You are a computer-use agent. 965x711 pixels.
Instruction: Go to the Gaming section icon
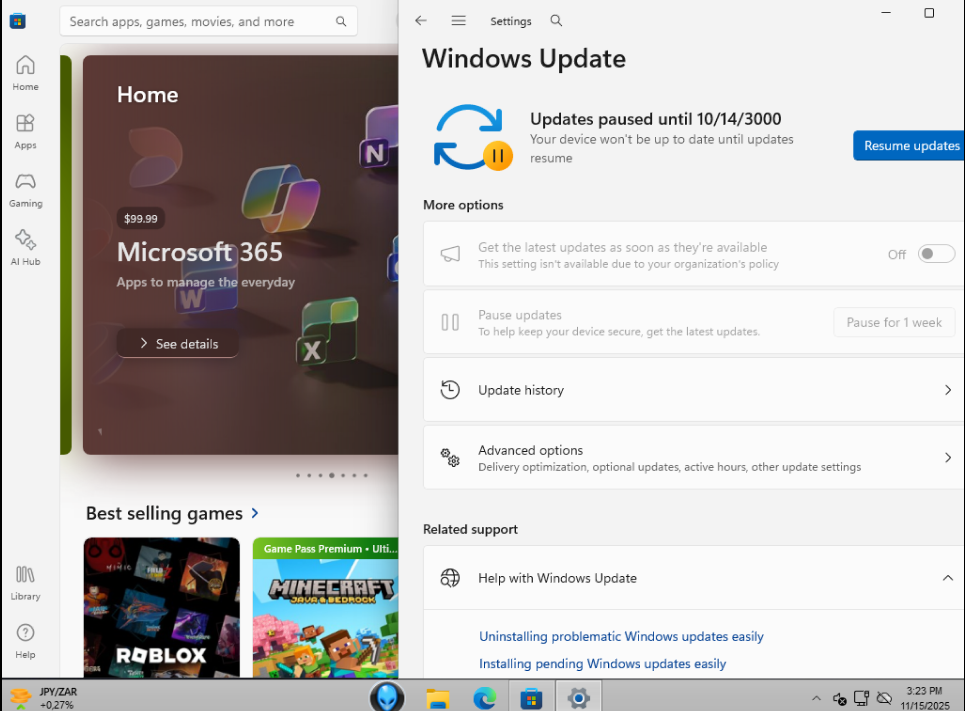pos(25,189)
